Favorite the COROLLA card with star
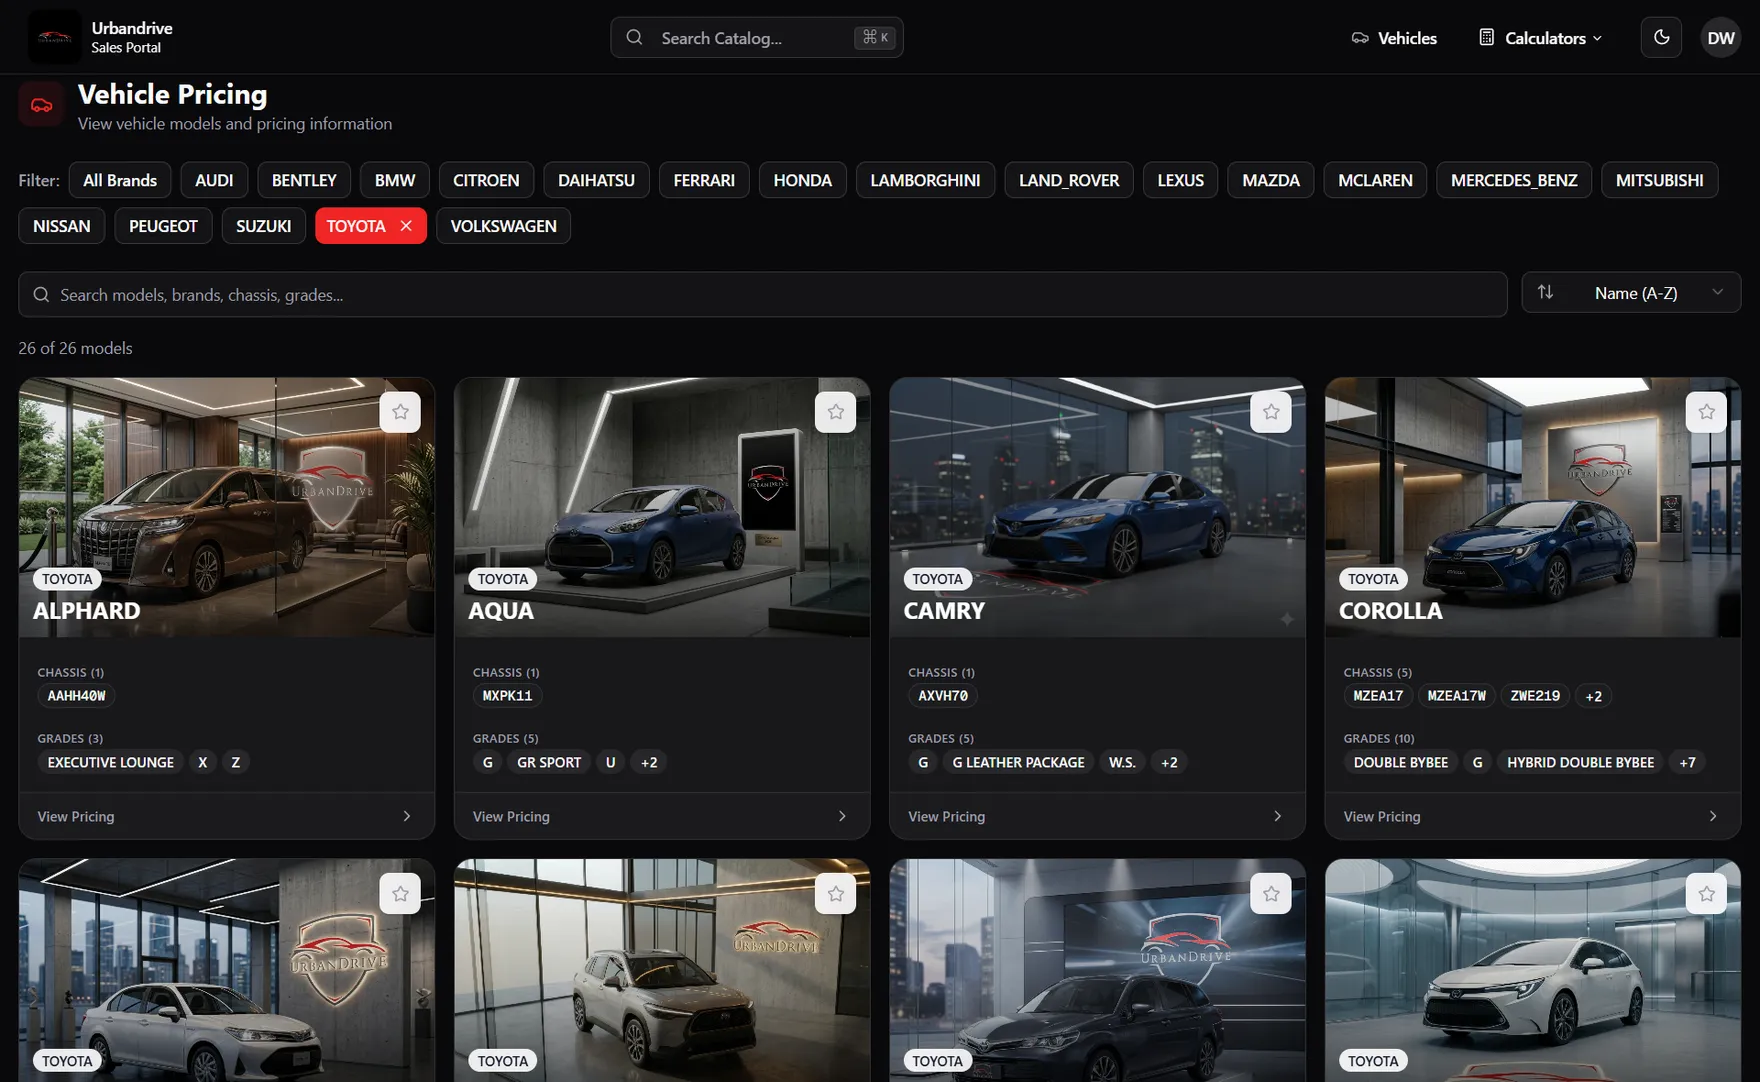The height and width of the screenshot is (1082, 1760). (x=1706, y=412)
